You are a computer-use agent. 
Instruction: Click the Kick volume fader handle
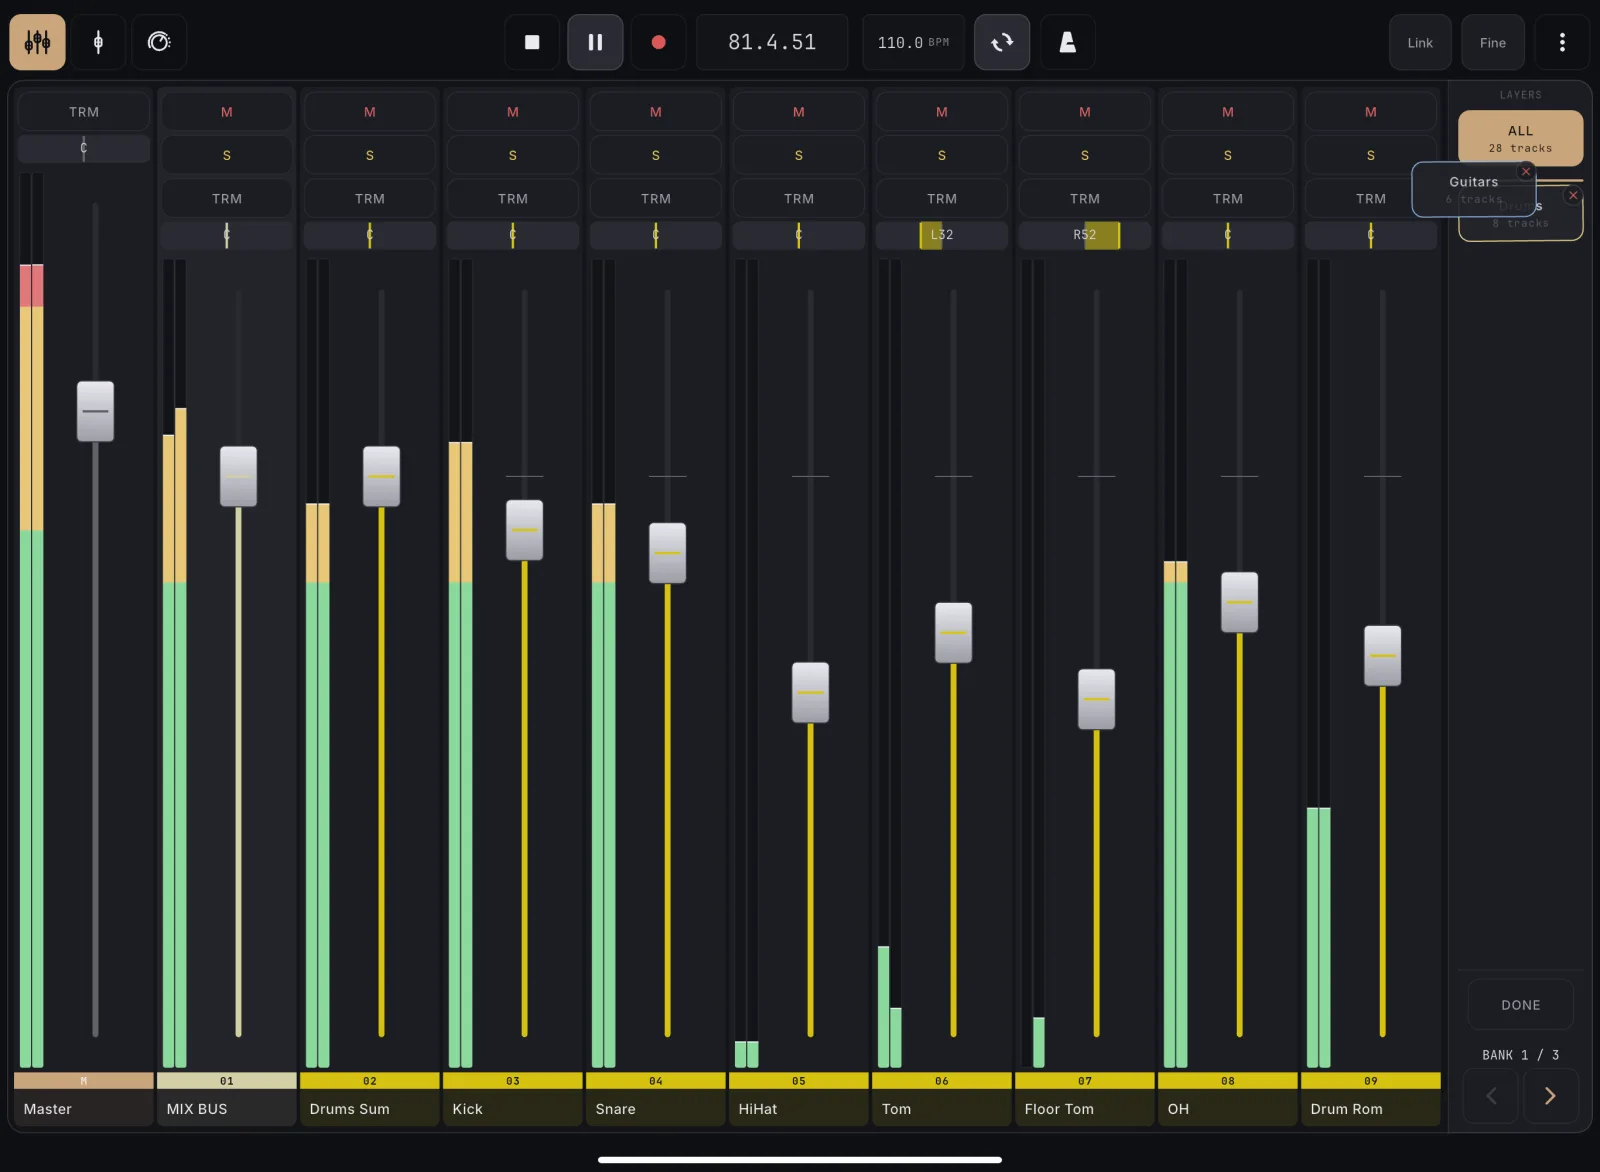click(x=524, y=530)
